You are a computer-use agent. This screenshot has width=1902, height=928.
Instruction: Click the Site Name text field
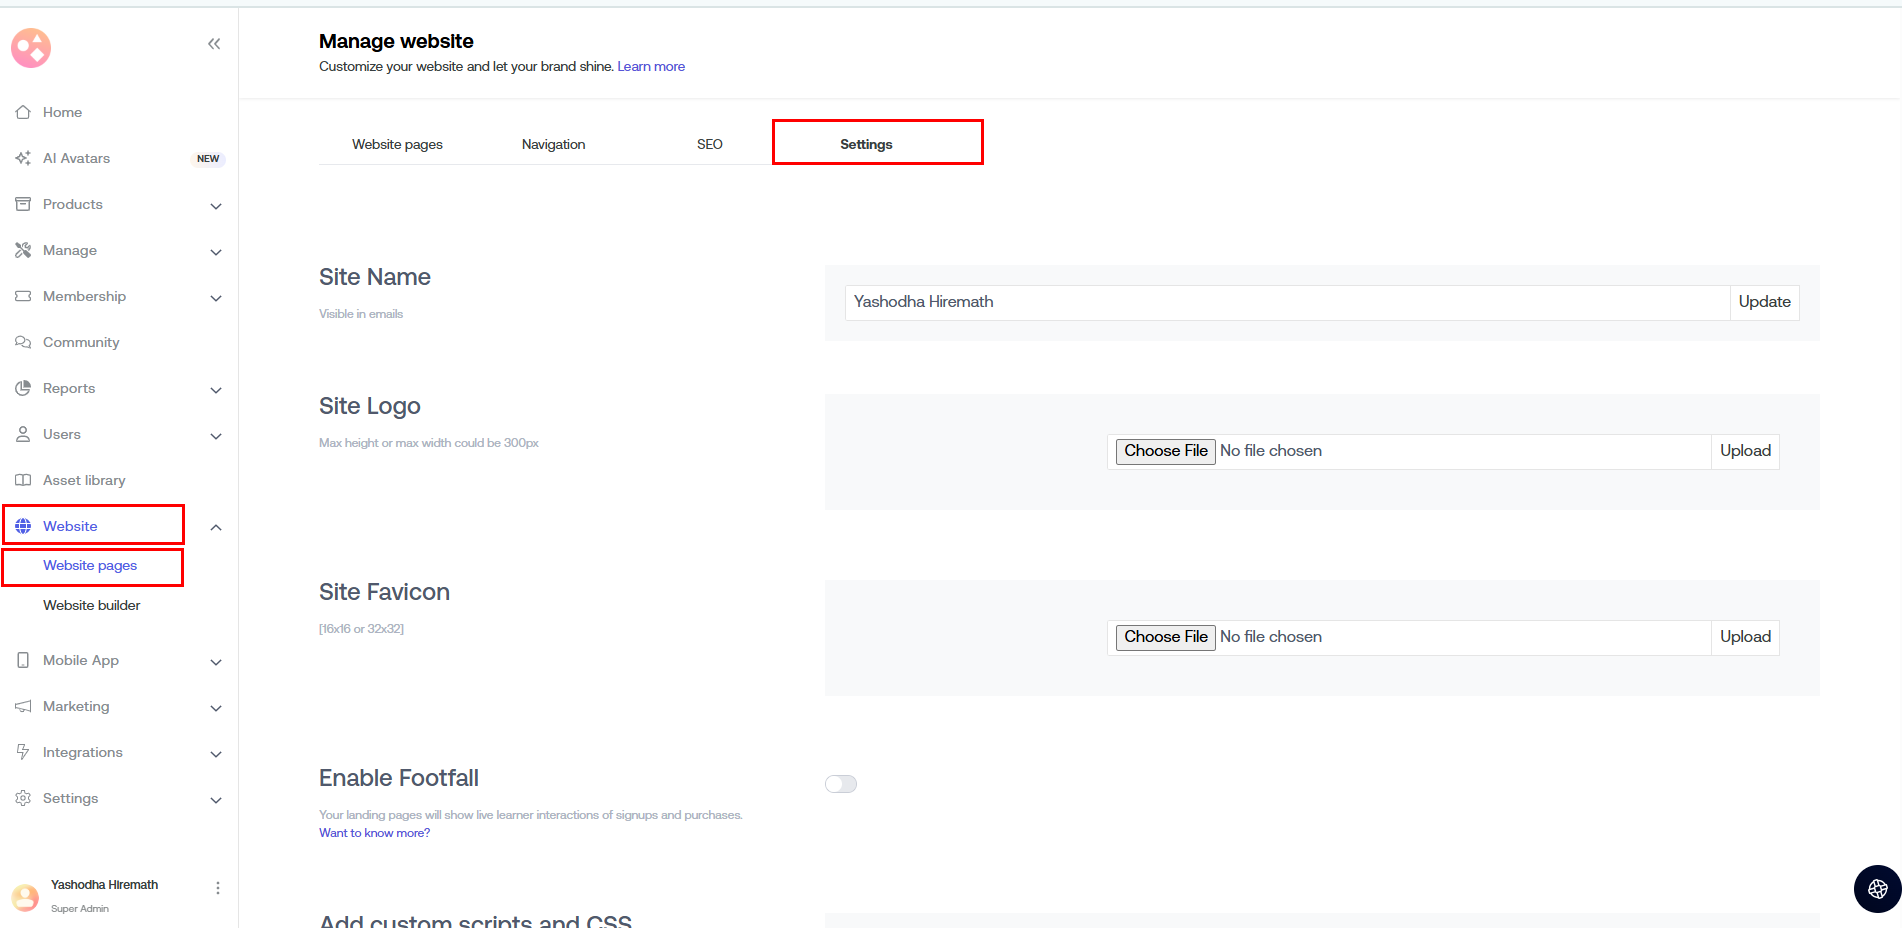(1286, 302)
